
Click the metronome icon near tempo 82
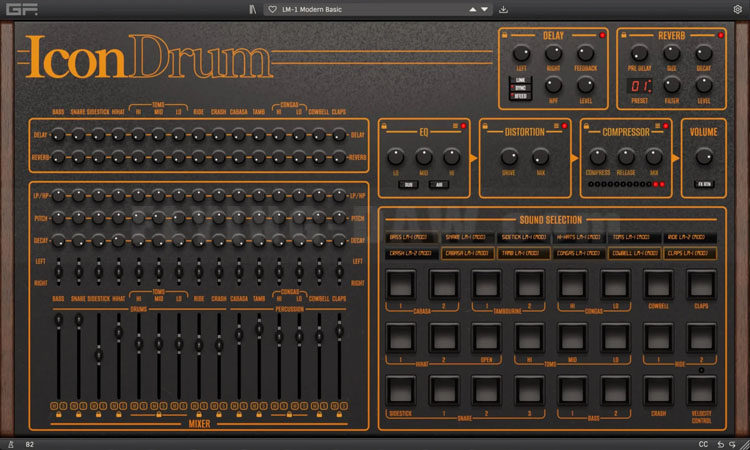11,444
